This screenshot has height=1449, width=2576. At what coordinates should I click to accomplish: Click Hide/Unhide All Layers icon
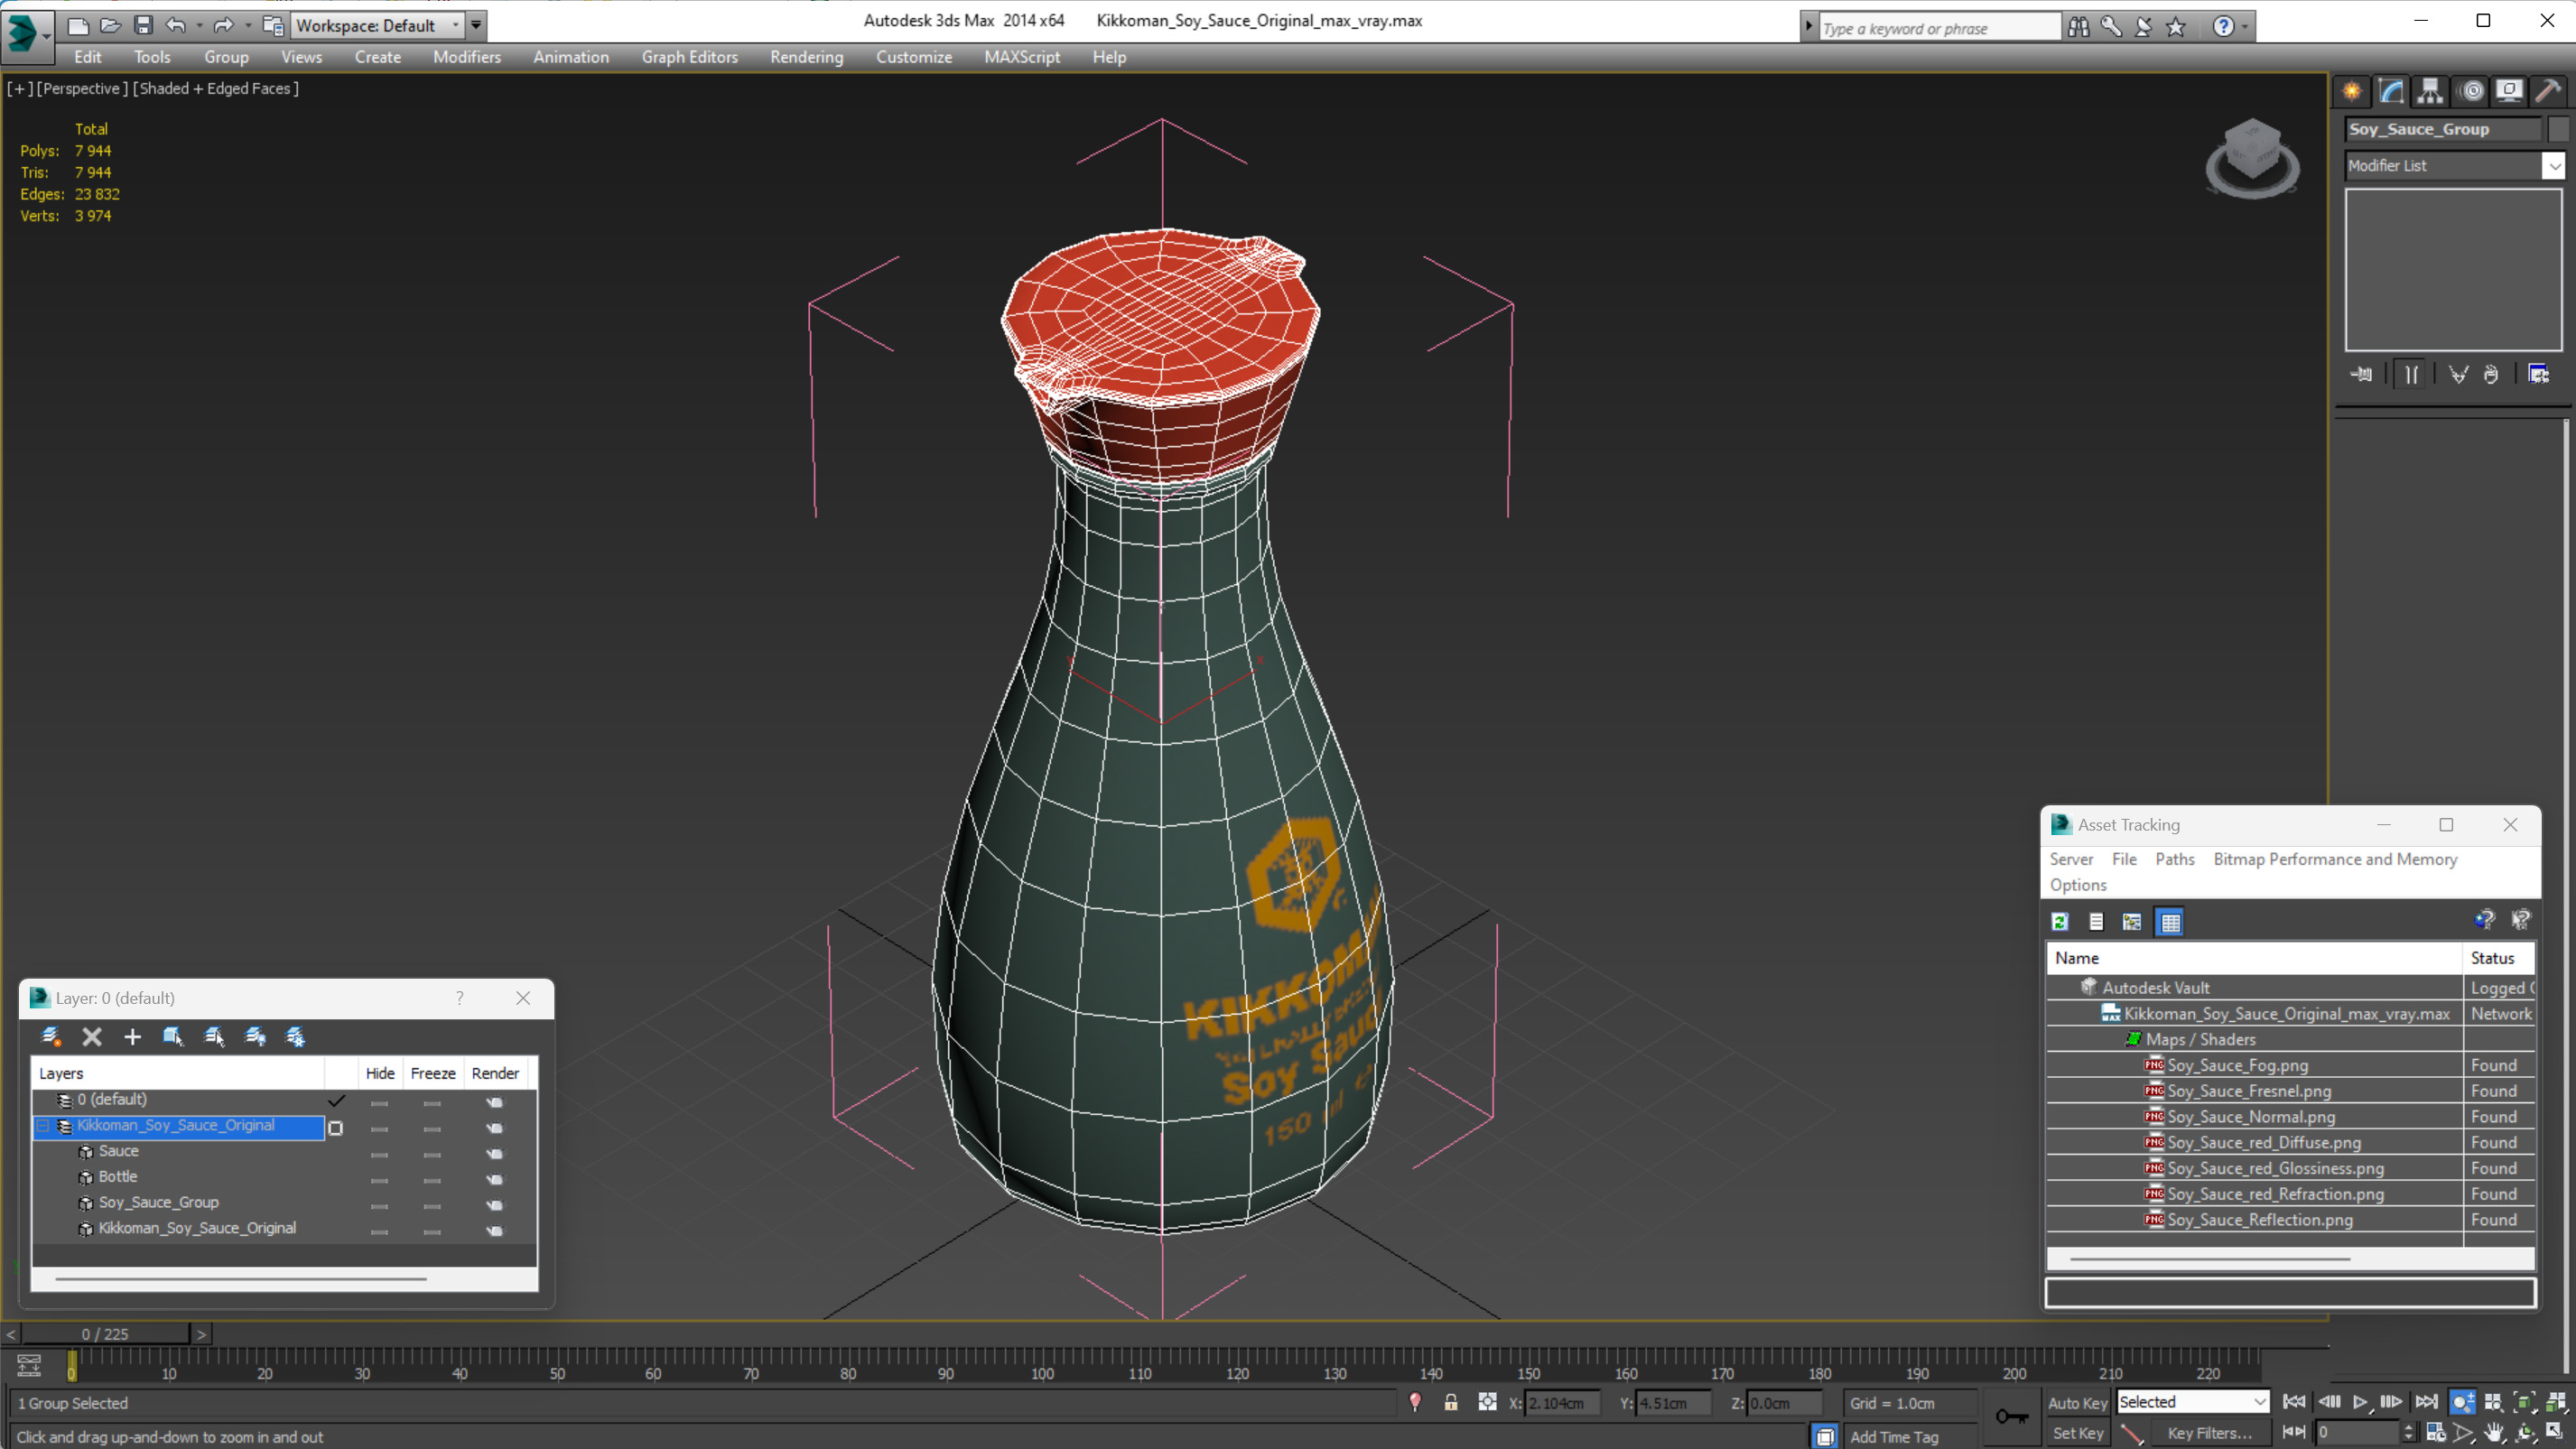pyautogui.click(x=255, y=1036)
